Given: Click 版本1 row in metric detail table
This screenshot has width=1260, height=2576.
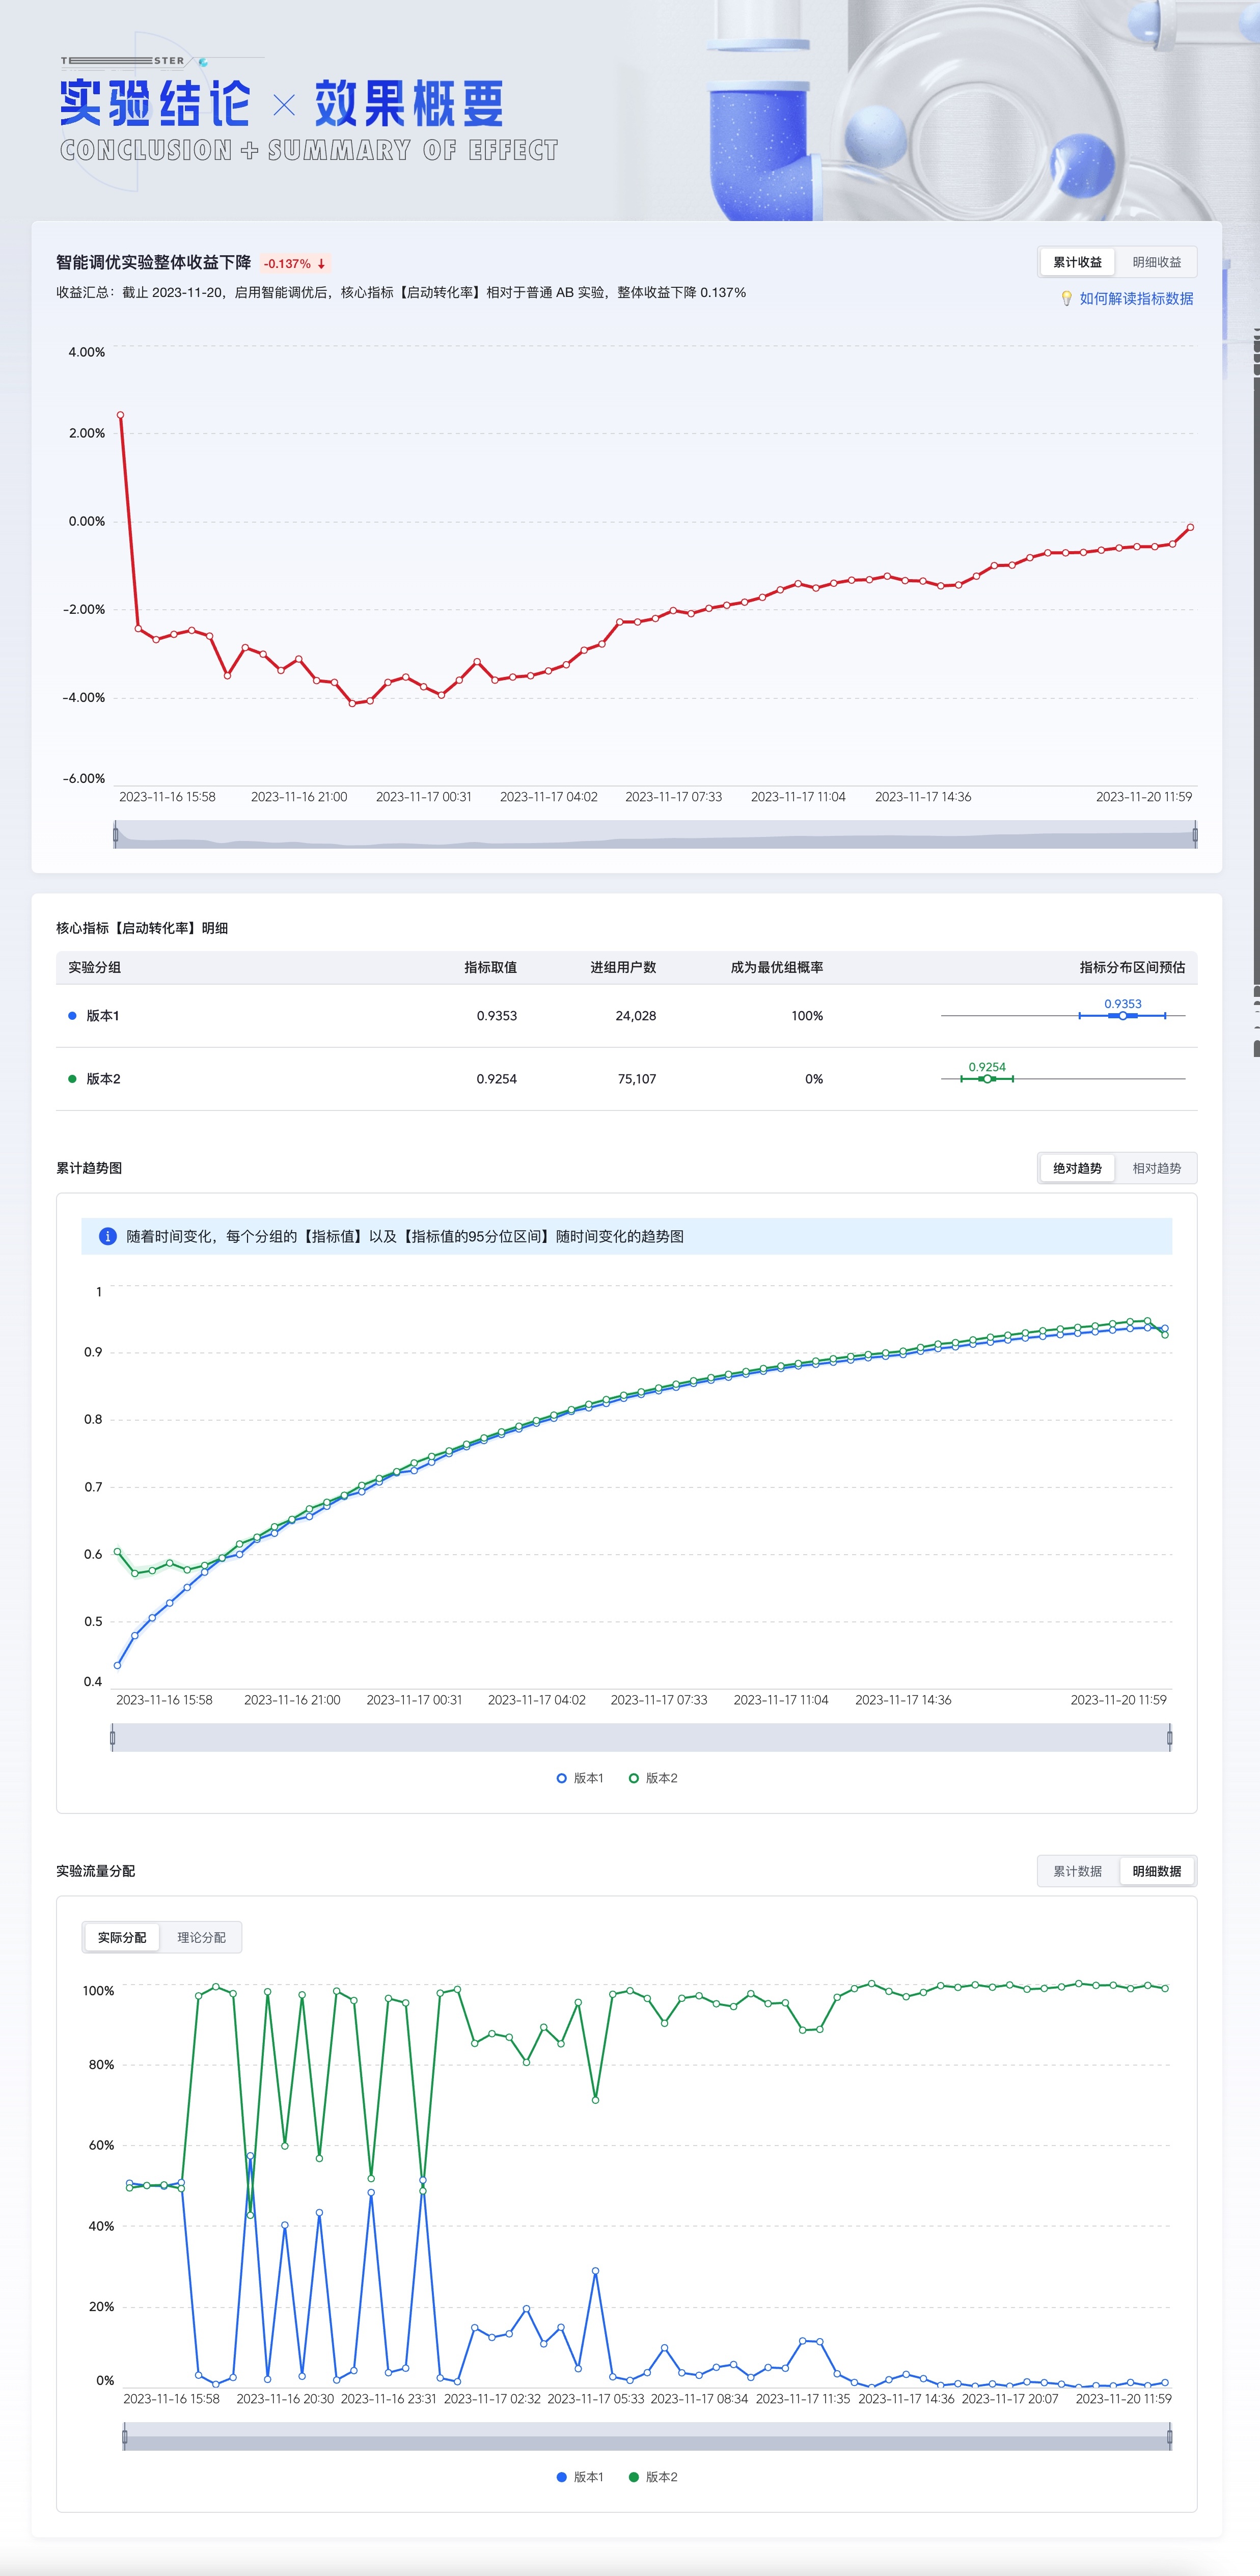Looking at the screenshot, I should coord(627,1016).
